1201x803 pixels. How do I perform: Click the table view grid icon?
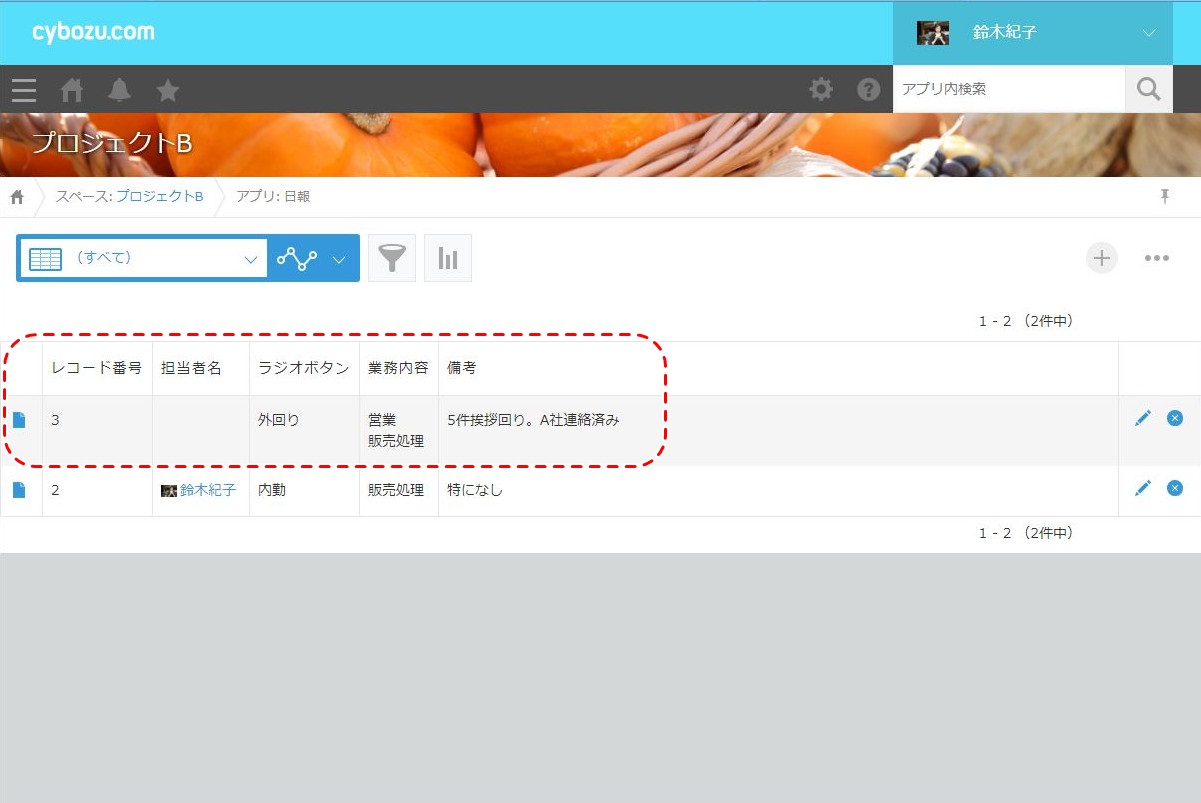(x=46, y=259)
